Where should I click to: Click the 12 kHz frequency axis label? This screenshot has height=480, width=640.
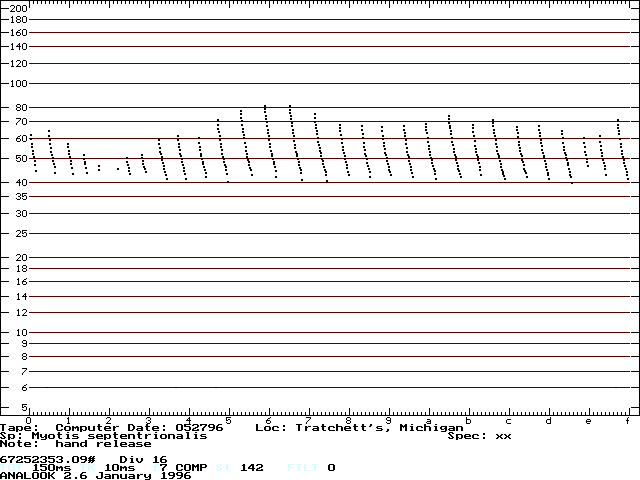pyautogui.click(x=20, y=313)
